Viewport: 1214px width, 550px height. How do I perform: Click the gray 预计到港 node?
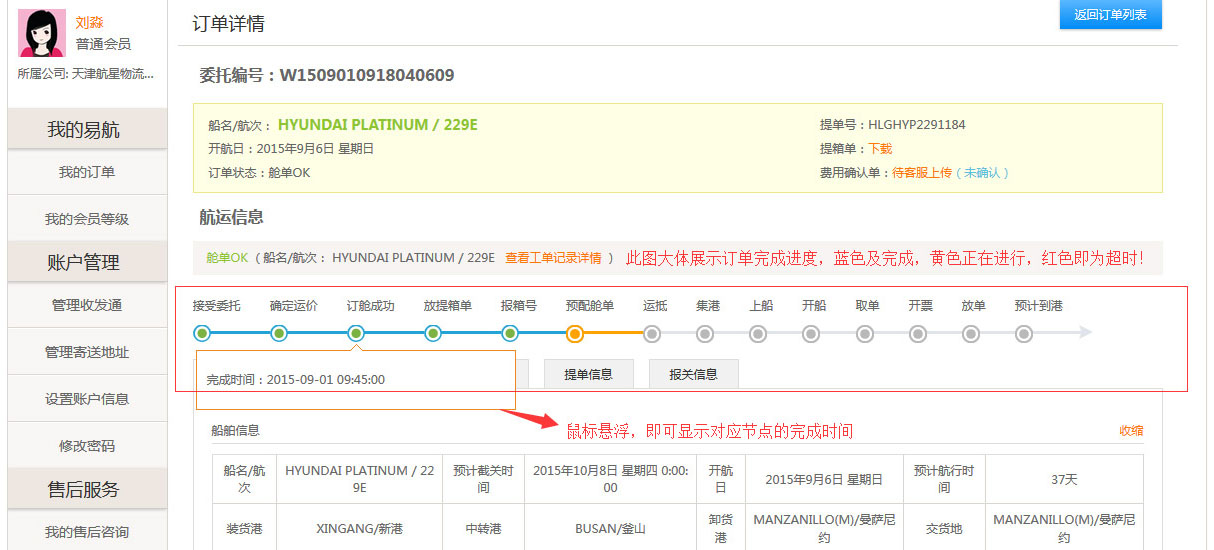point(1023,334)
